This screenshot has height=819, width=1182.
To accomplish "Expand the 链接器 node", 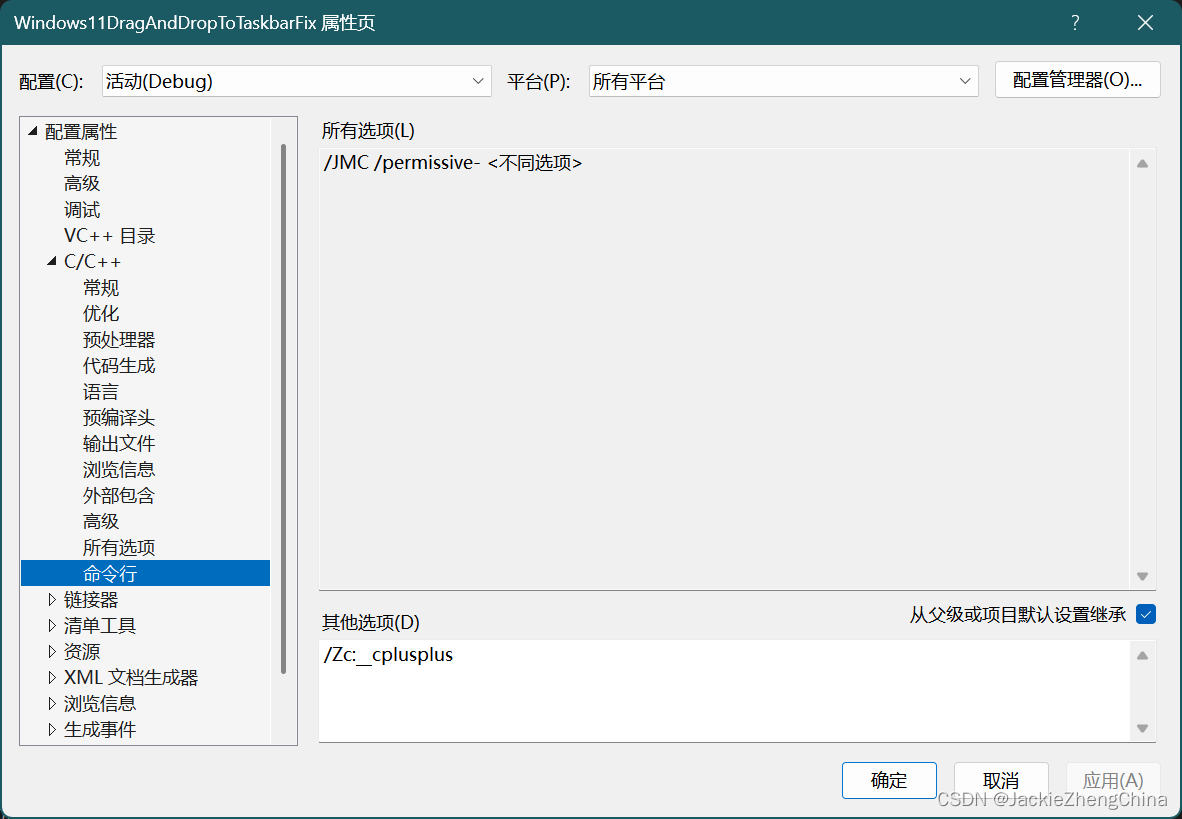I will (x=51, y=600).
